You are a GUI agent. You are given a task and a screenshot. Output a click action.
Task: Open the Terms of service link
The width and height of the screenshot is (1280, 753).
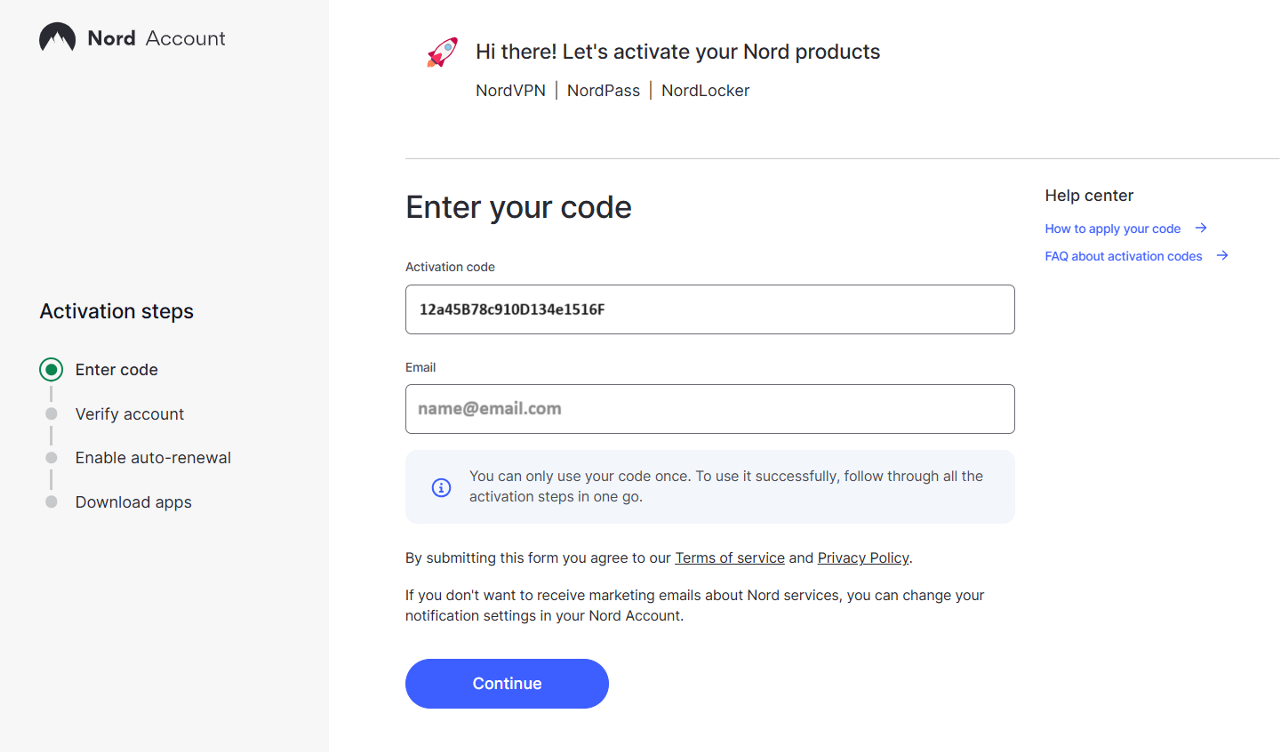click(x=729, y=558)
